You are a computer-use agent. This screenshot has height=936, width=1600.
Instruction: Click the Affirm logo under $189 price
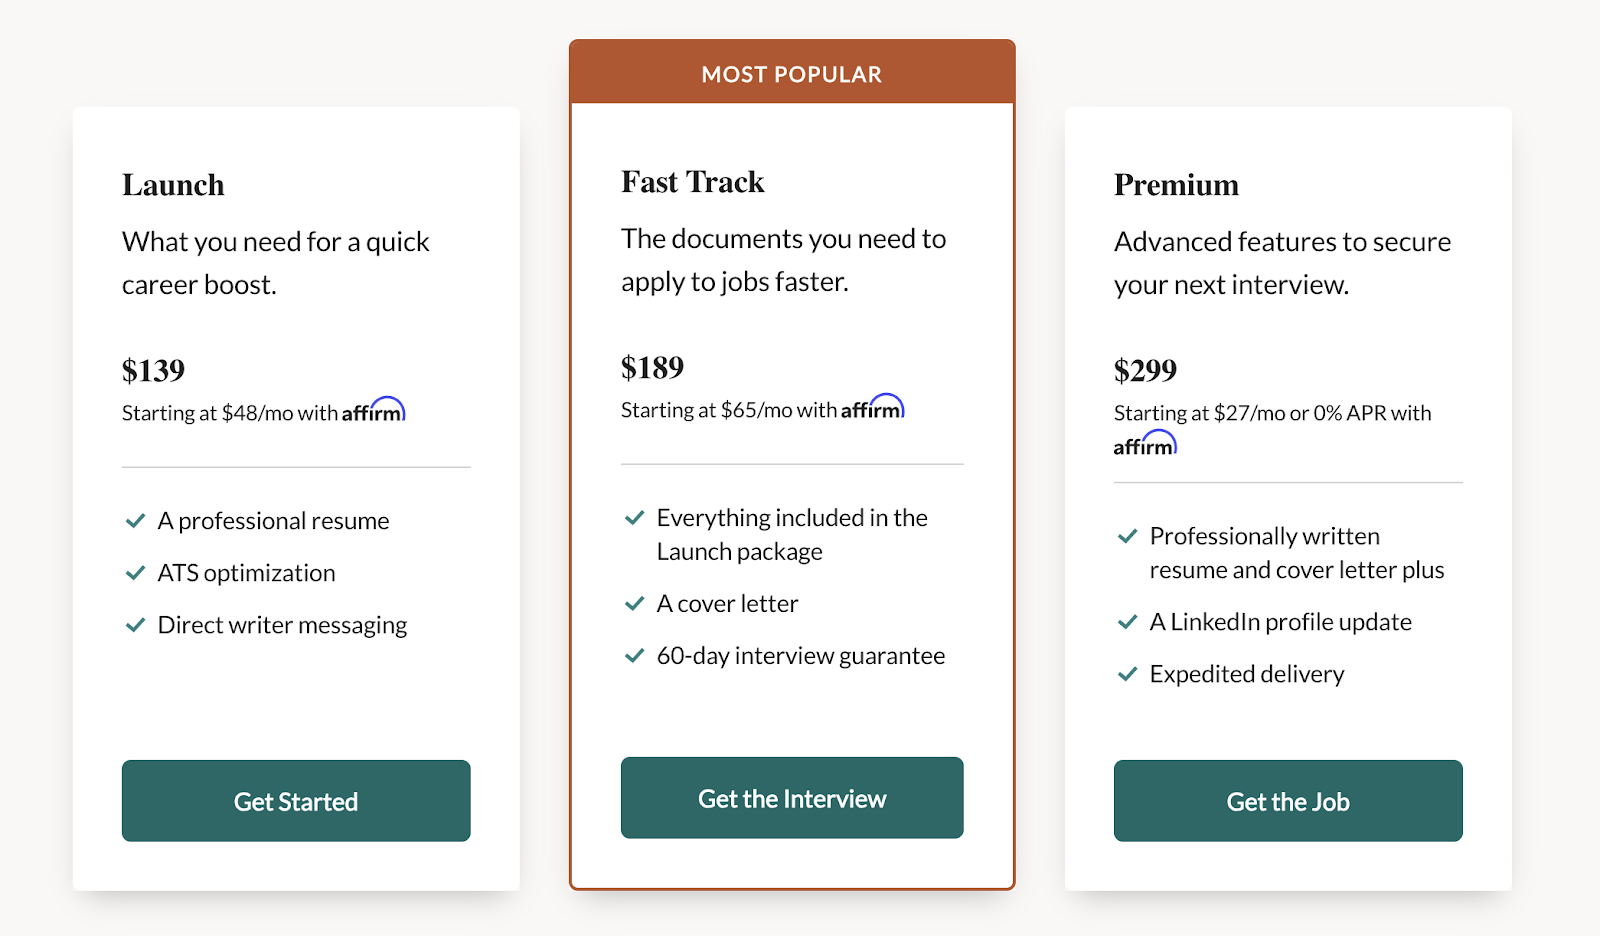(873, 407)
